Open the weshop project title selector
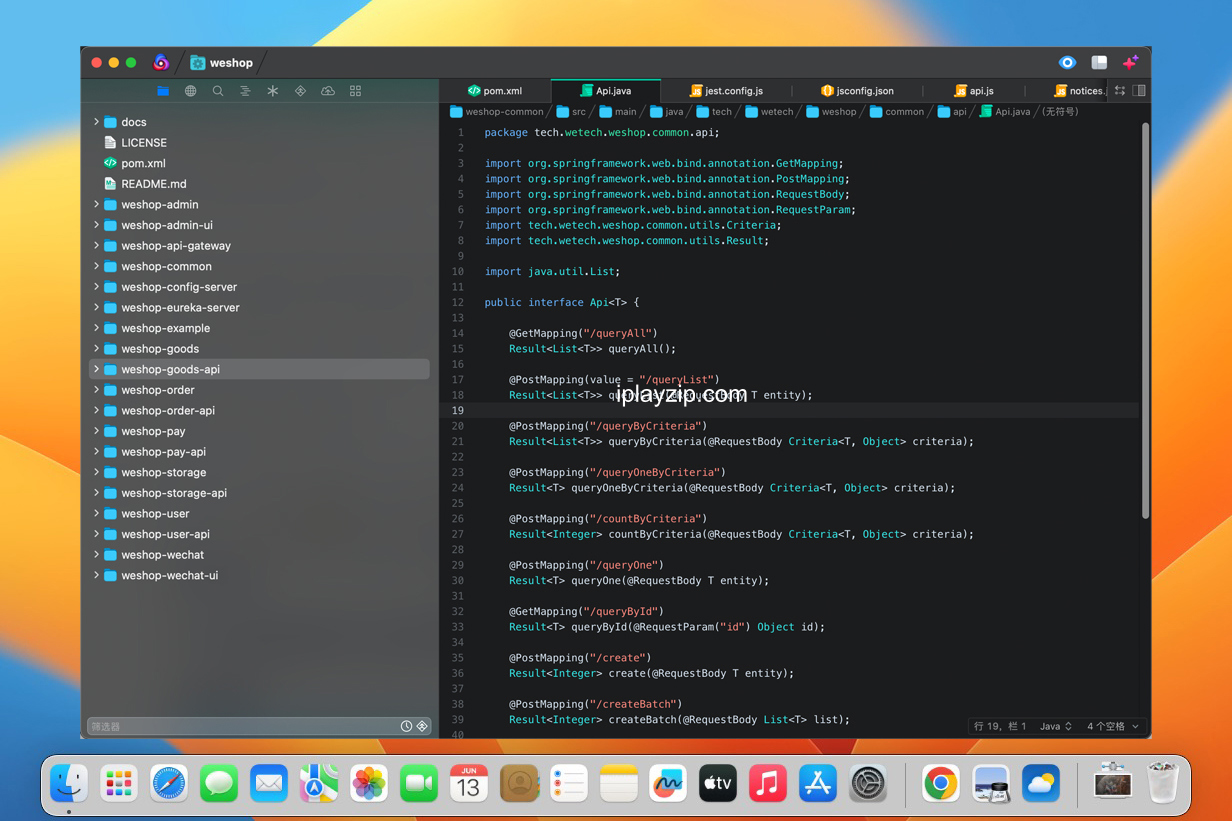The image size is (1232, 821). click(222, 63)
